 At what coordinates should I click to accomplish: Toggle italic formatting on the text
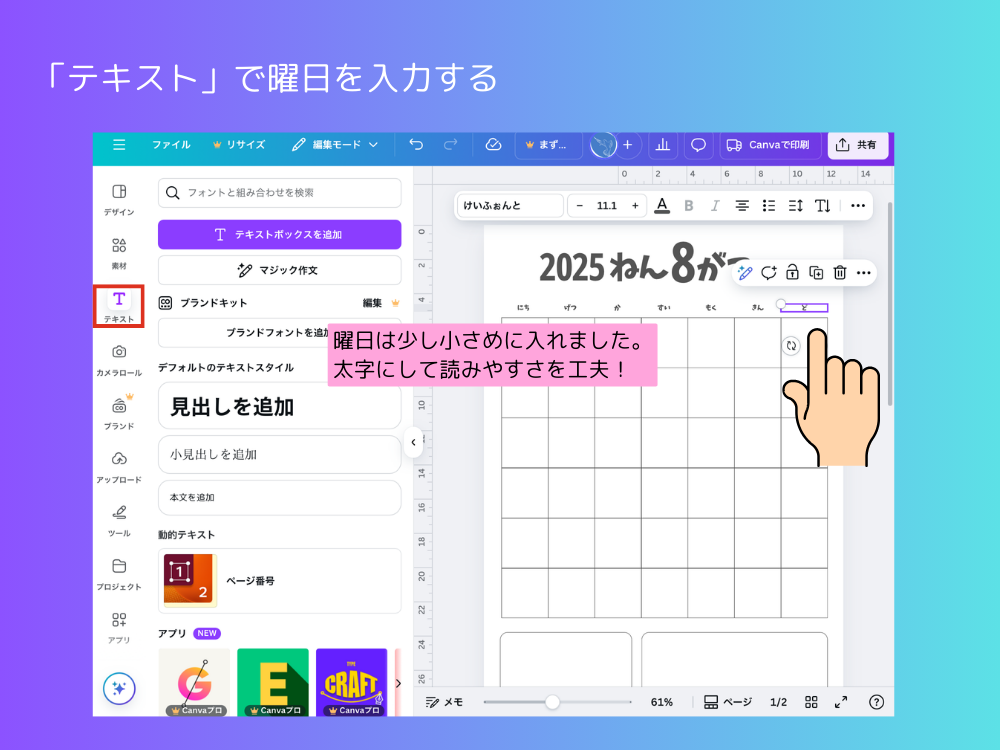(x=714, y=205)
